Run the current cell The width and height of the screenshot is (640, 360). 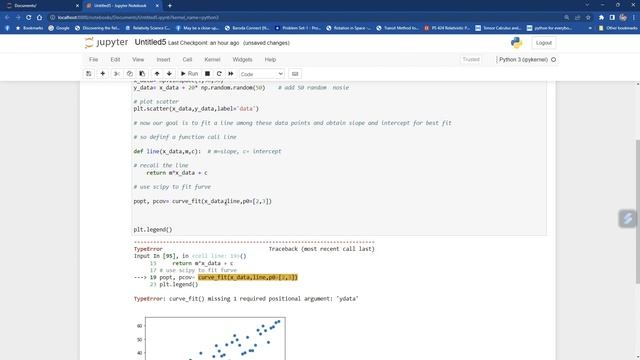(x=189, y=74)
